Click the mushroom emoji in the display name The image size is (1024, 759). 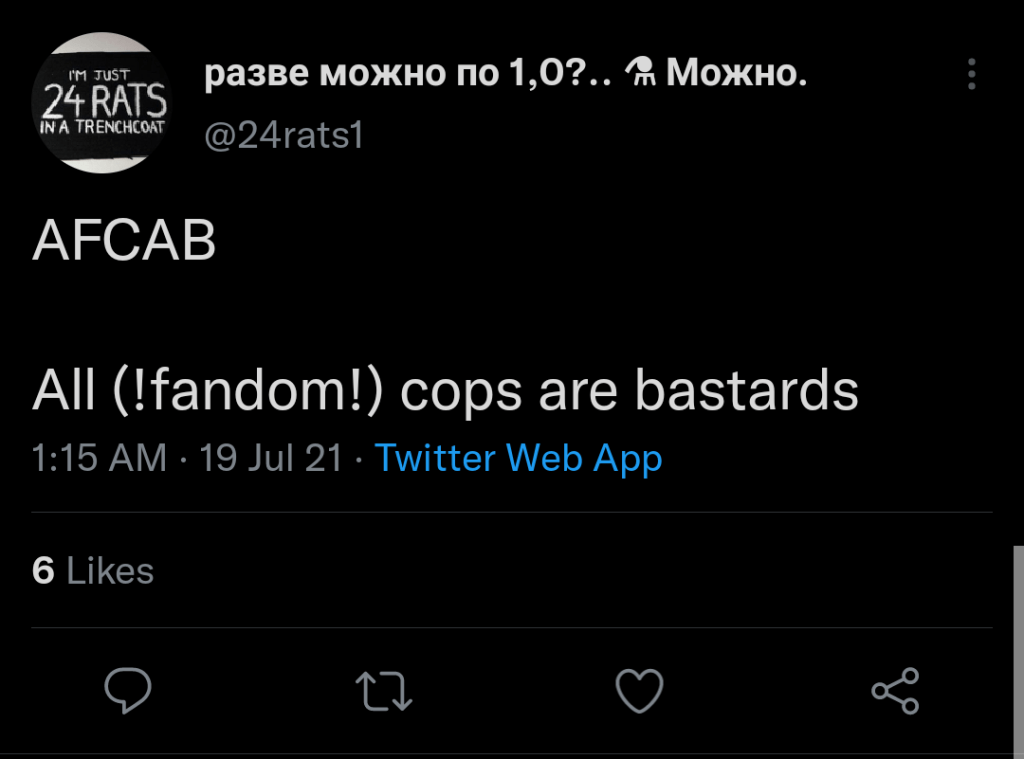639,73
